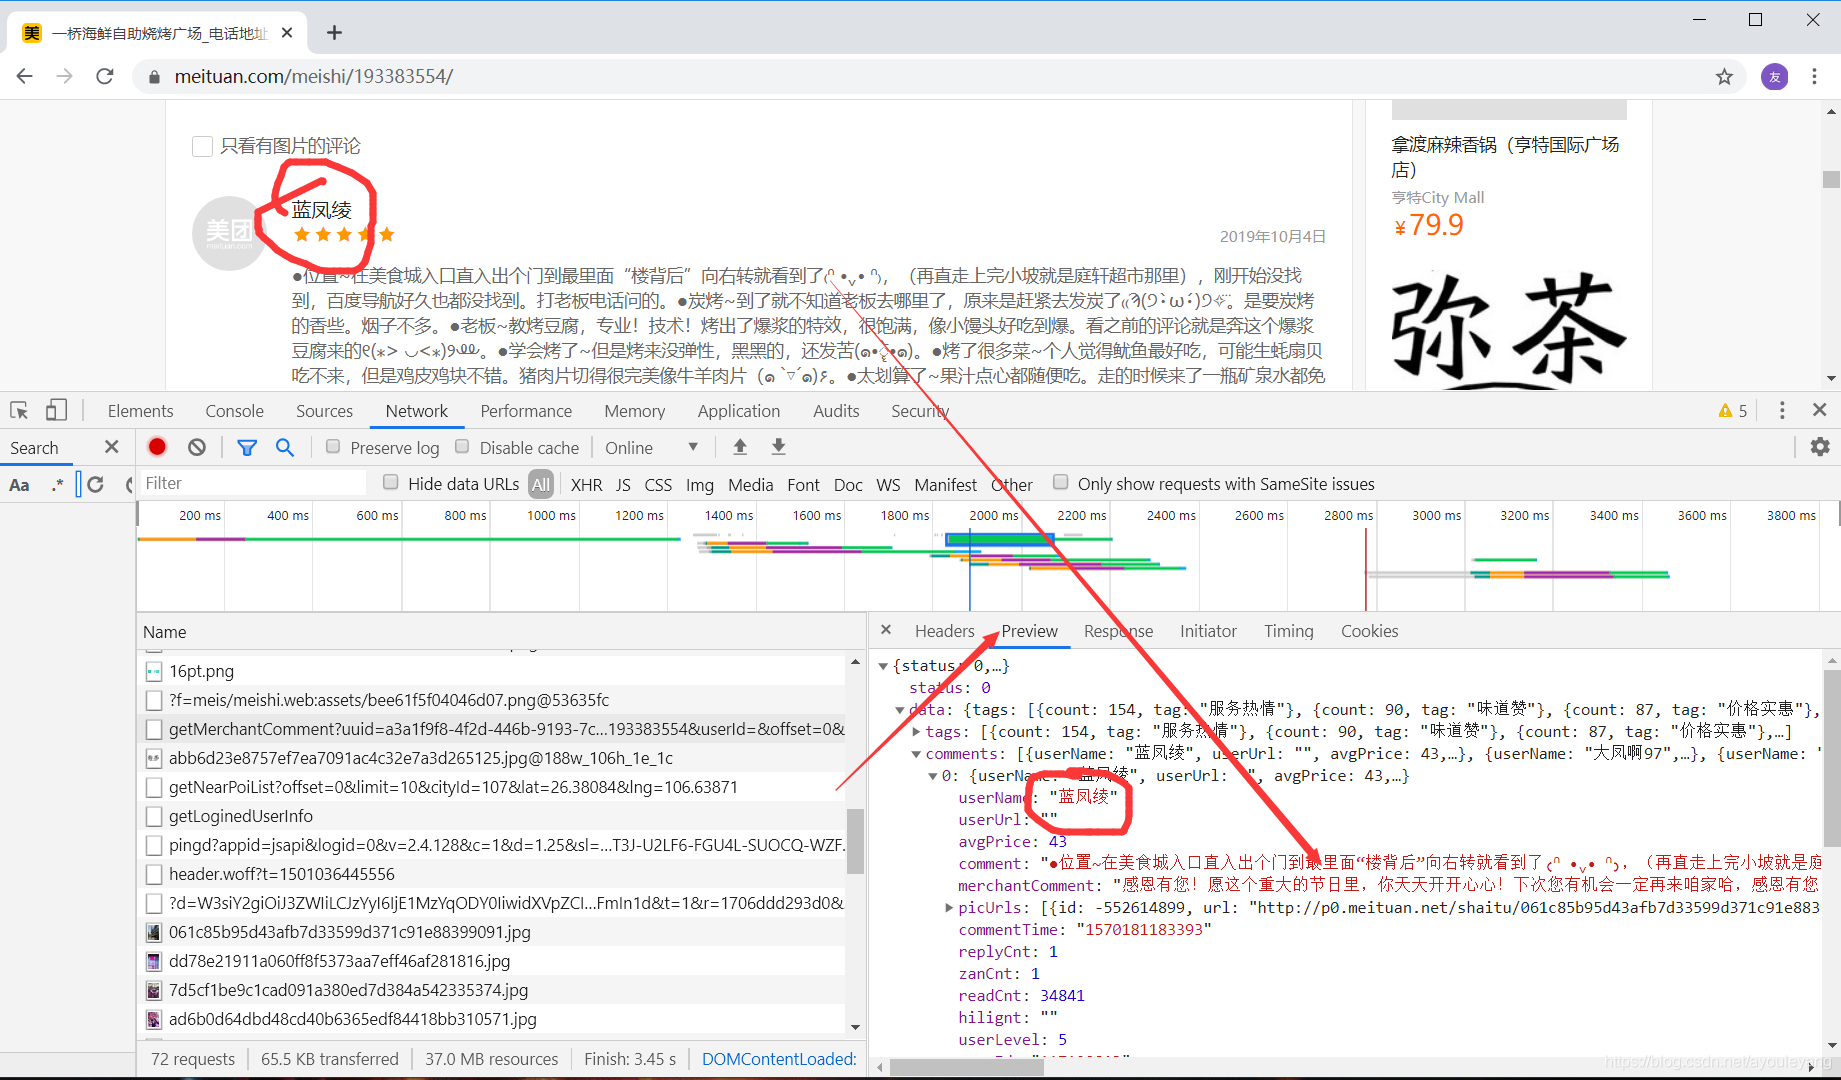Screen dimensions: 1841x1080
Task: Click the DevTools warnings counter
Action: (x=1733, y=411)
